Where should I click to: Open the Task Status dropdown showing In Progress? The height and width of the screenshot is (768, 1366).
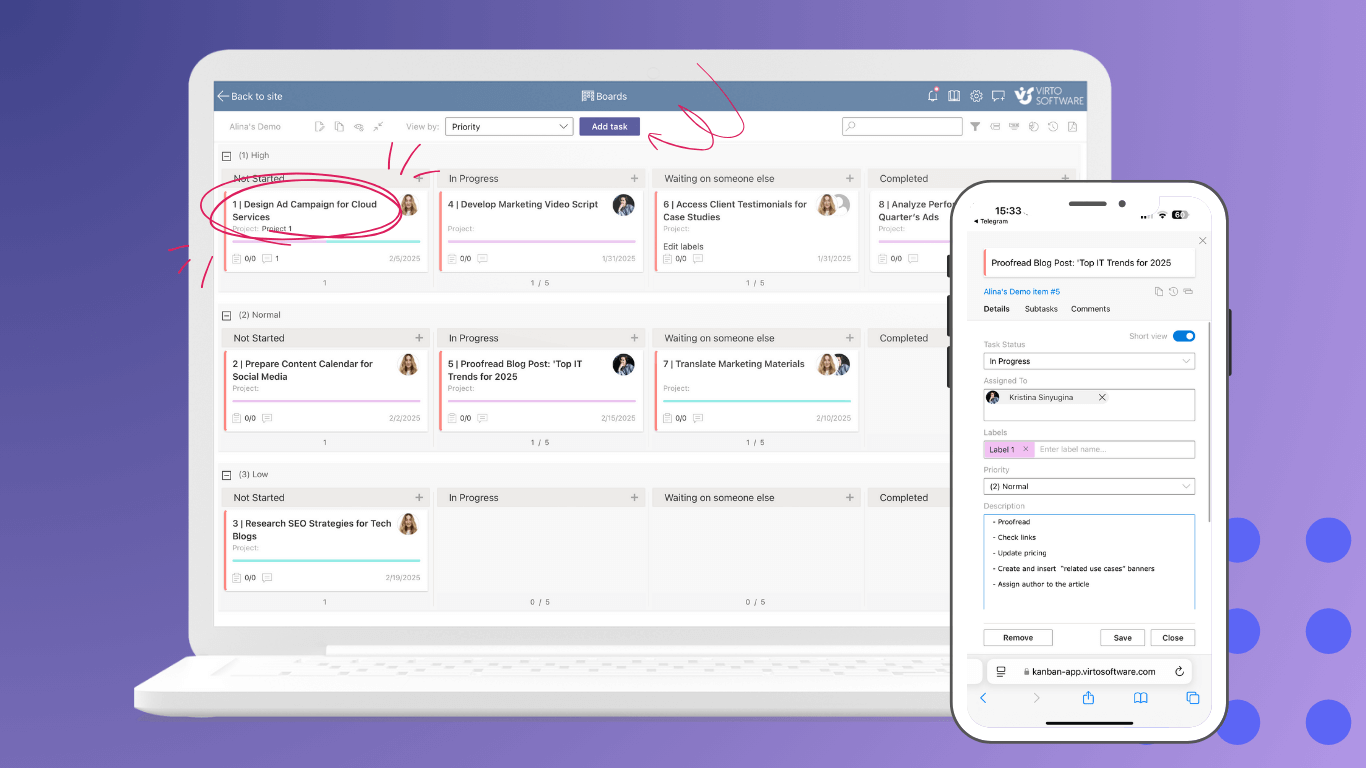pyautogui.click(x=1089, y=361)
